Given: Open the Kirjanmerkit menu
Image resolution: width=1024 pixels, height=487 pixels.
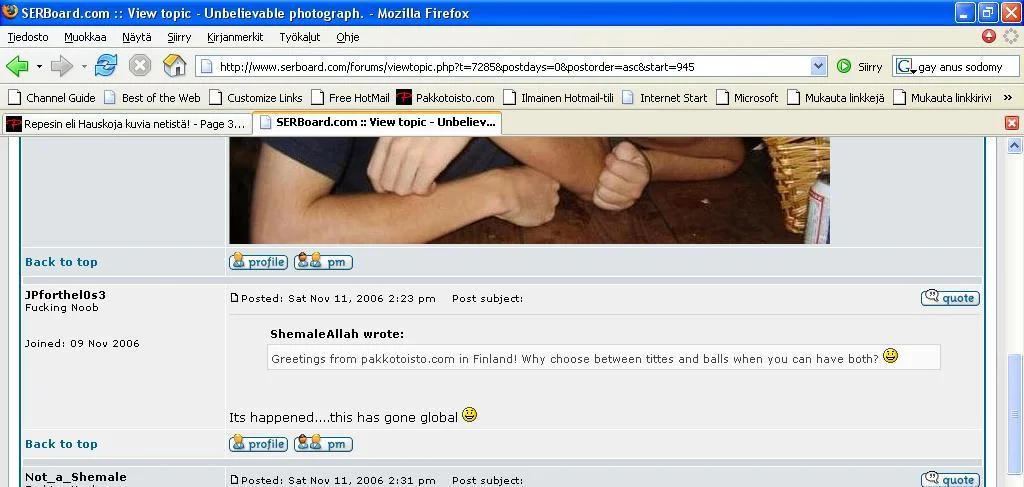Looking at the screenshot, I should 235,37.
